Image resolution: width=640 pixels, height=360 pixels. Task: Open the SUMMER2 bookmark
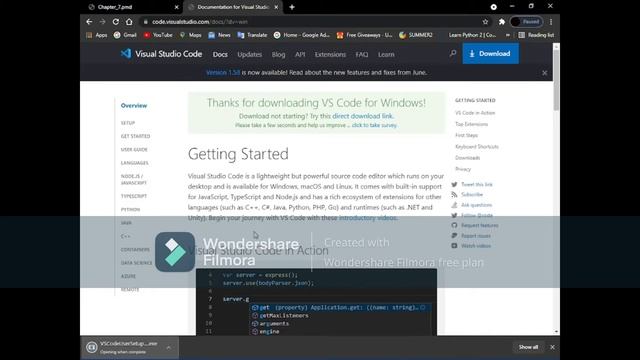(416, 35)
